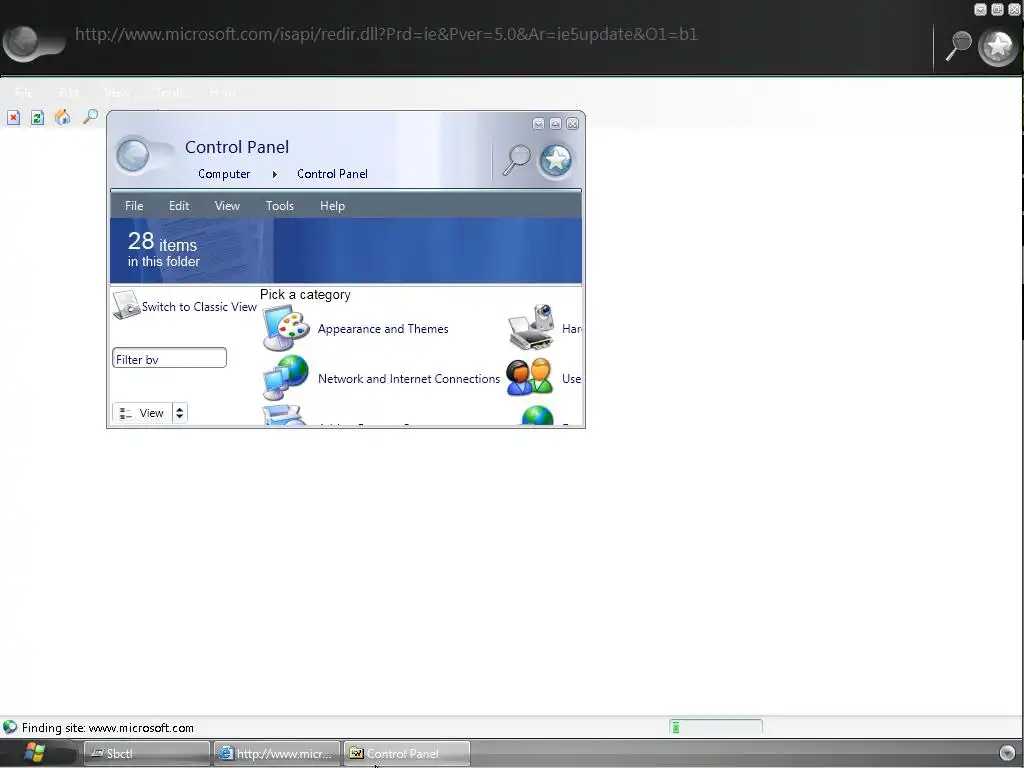Image resolution: width=1024 pixels, height=768 pixels.
Task: Open Control Panel favorites star icon
Action: pos(556,161)
